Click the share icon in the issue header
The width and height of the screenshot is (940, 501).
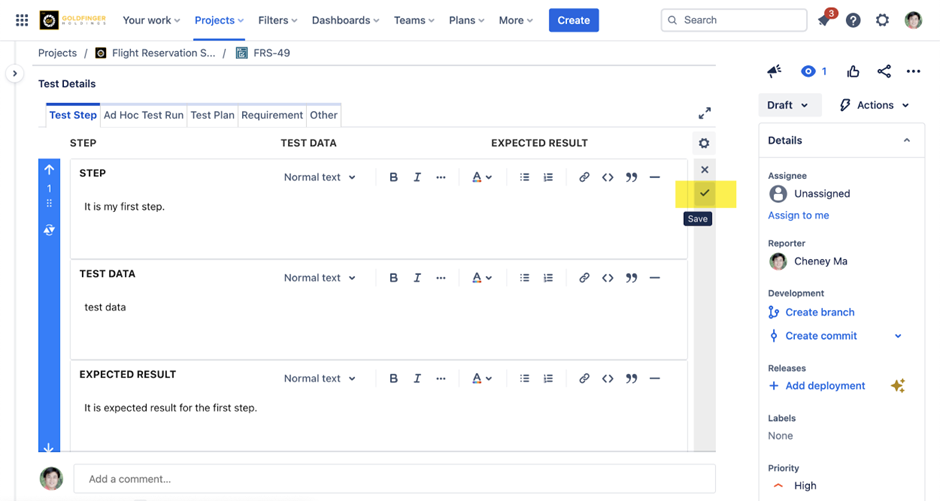[883, 72]
